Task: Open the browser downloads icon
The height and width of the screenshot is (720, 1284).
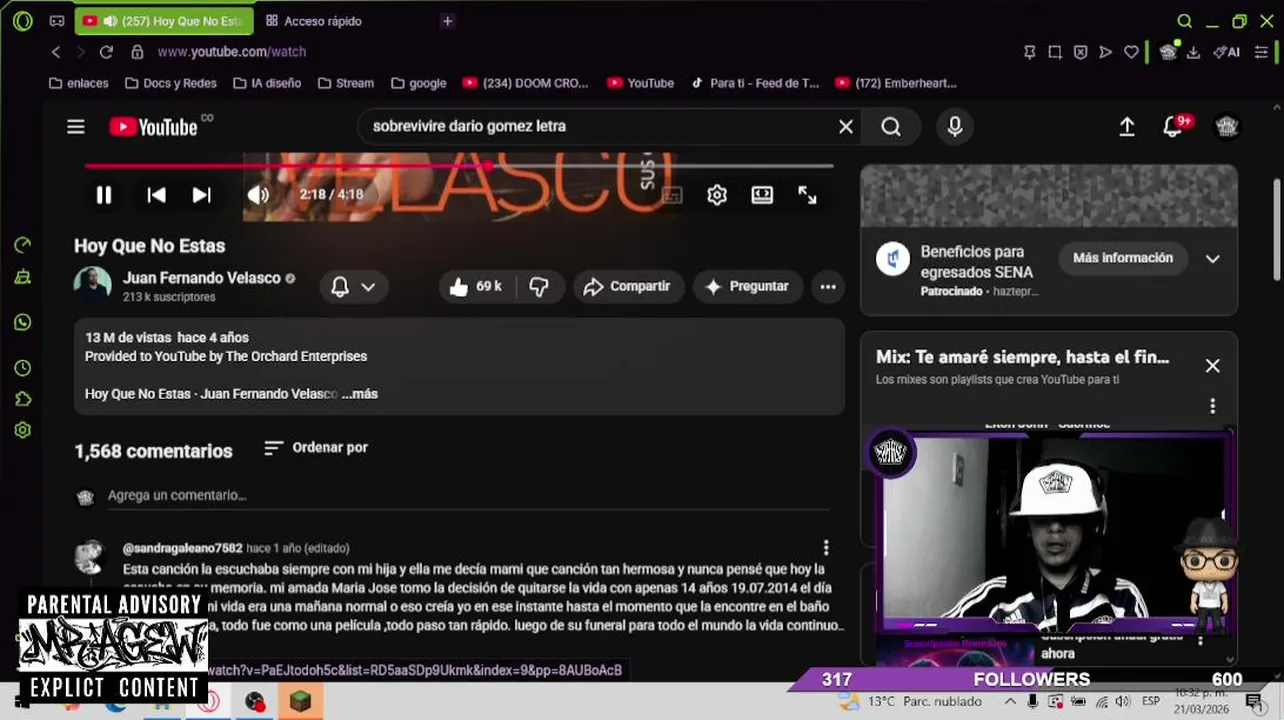Action: (1193, 52)
